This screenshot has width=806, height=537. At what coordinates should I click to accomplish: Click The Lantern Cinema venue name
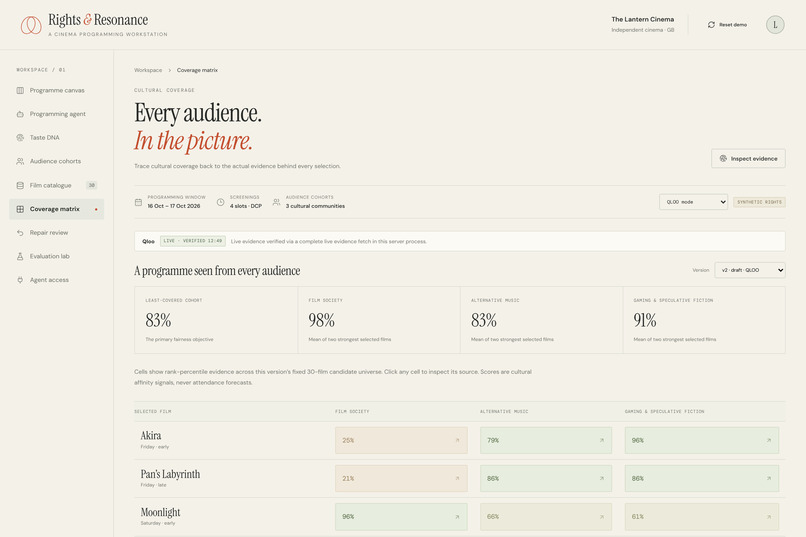tap(643, 19)
